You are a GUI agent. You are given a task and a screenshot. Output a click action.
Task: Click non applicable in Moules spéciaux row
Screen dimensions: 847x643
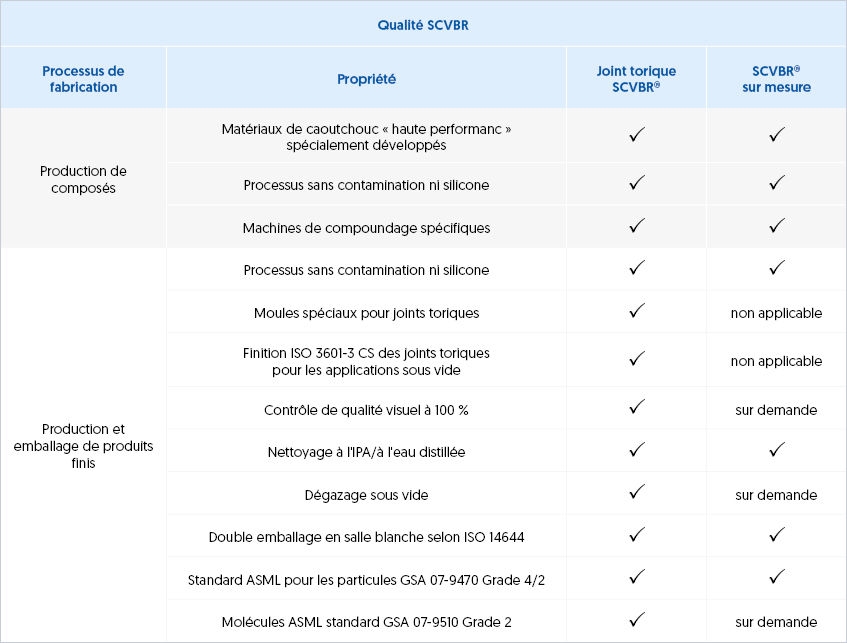[x=776, y=313]
